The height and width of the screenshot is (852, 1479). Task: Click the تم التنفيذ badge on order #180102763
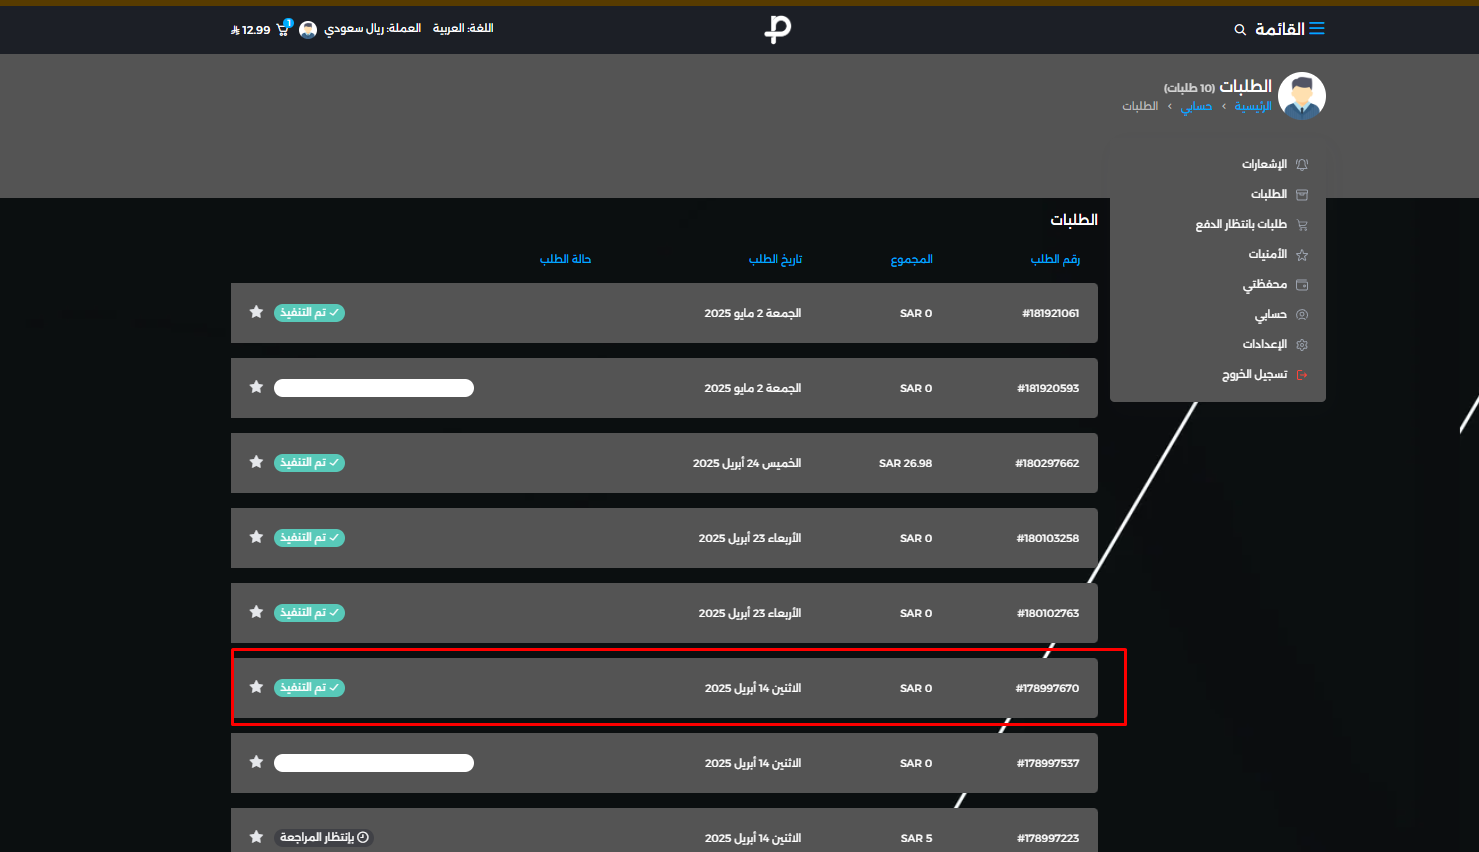[309, 612]
